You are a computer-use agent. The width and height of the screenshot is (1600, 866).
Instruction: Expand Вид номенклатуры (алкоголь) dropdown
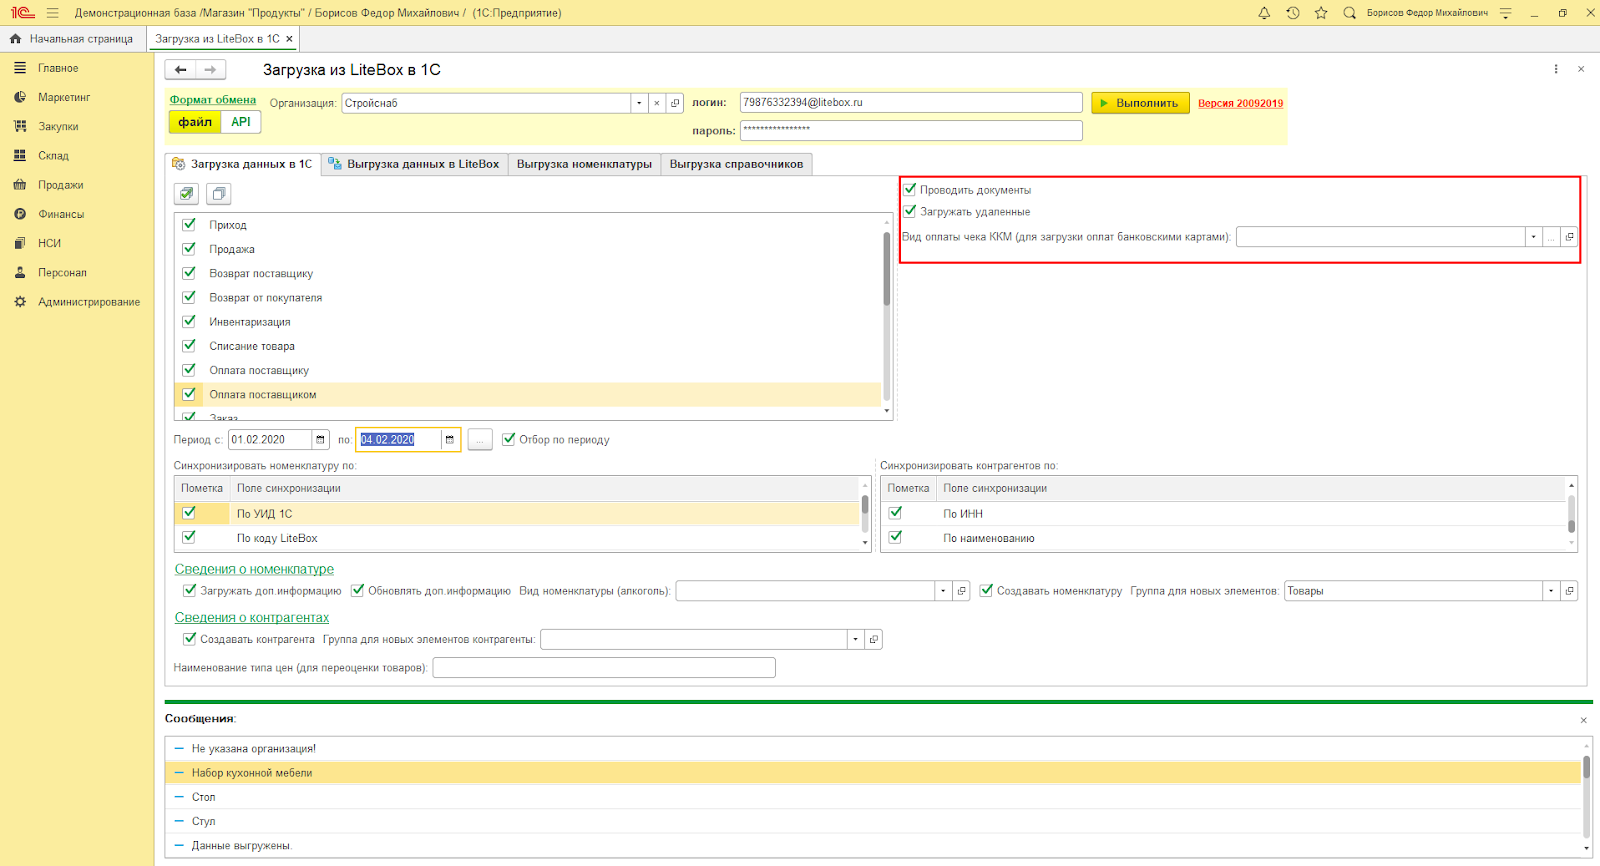[943, 591]
